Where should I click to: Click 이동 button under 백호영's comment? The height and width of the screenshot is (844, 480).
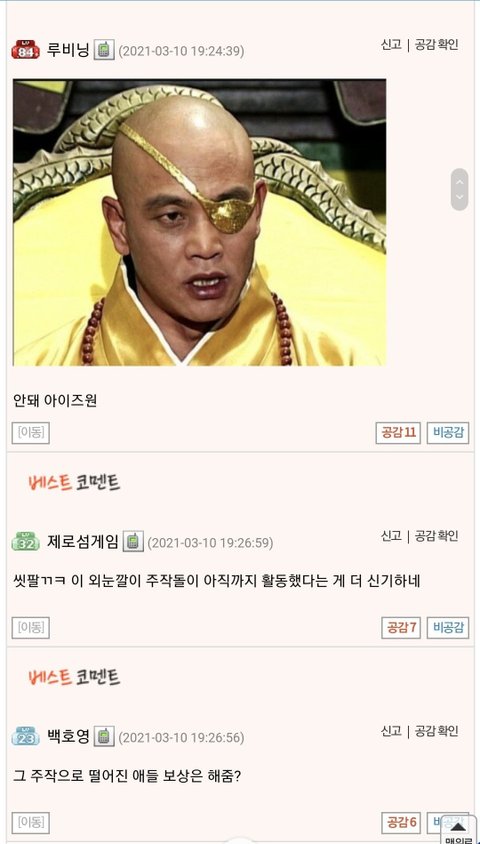(31, 822)
